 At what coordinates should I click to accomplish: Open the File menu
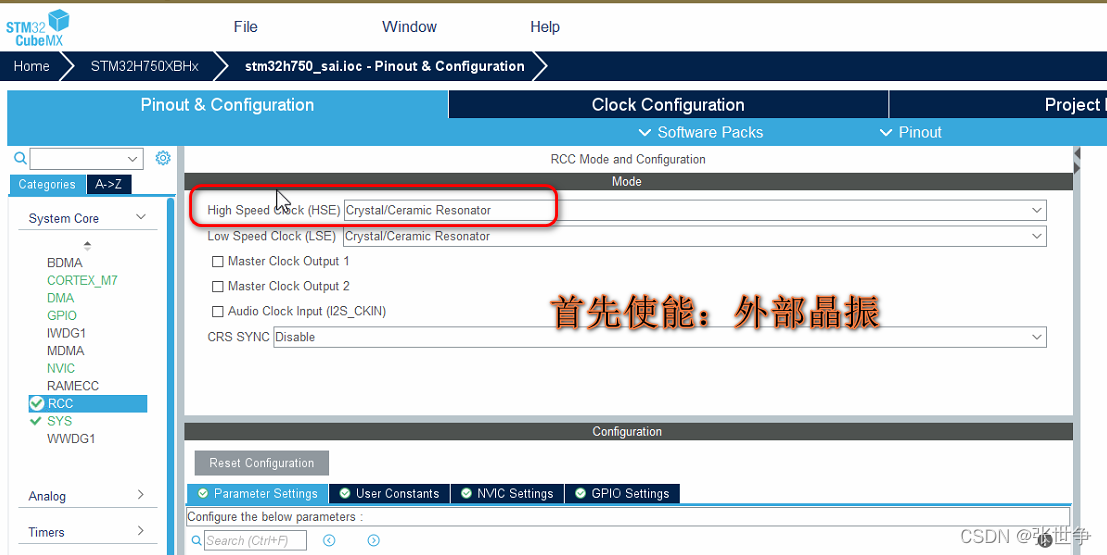[246, 27]
